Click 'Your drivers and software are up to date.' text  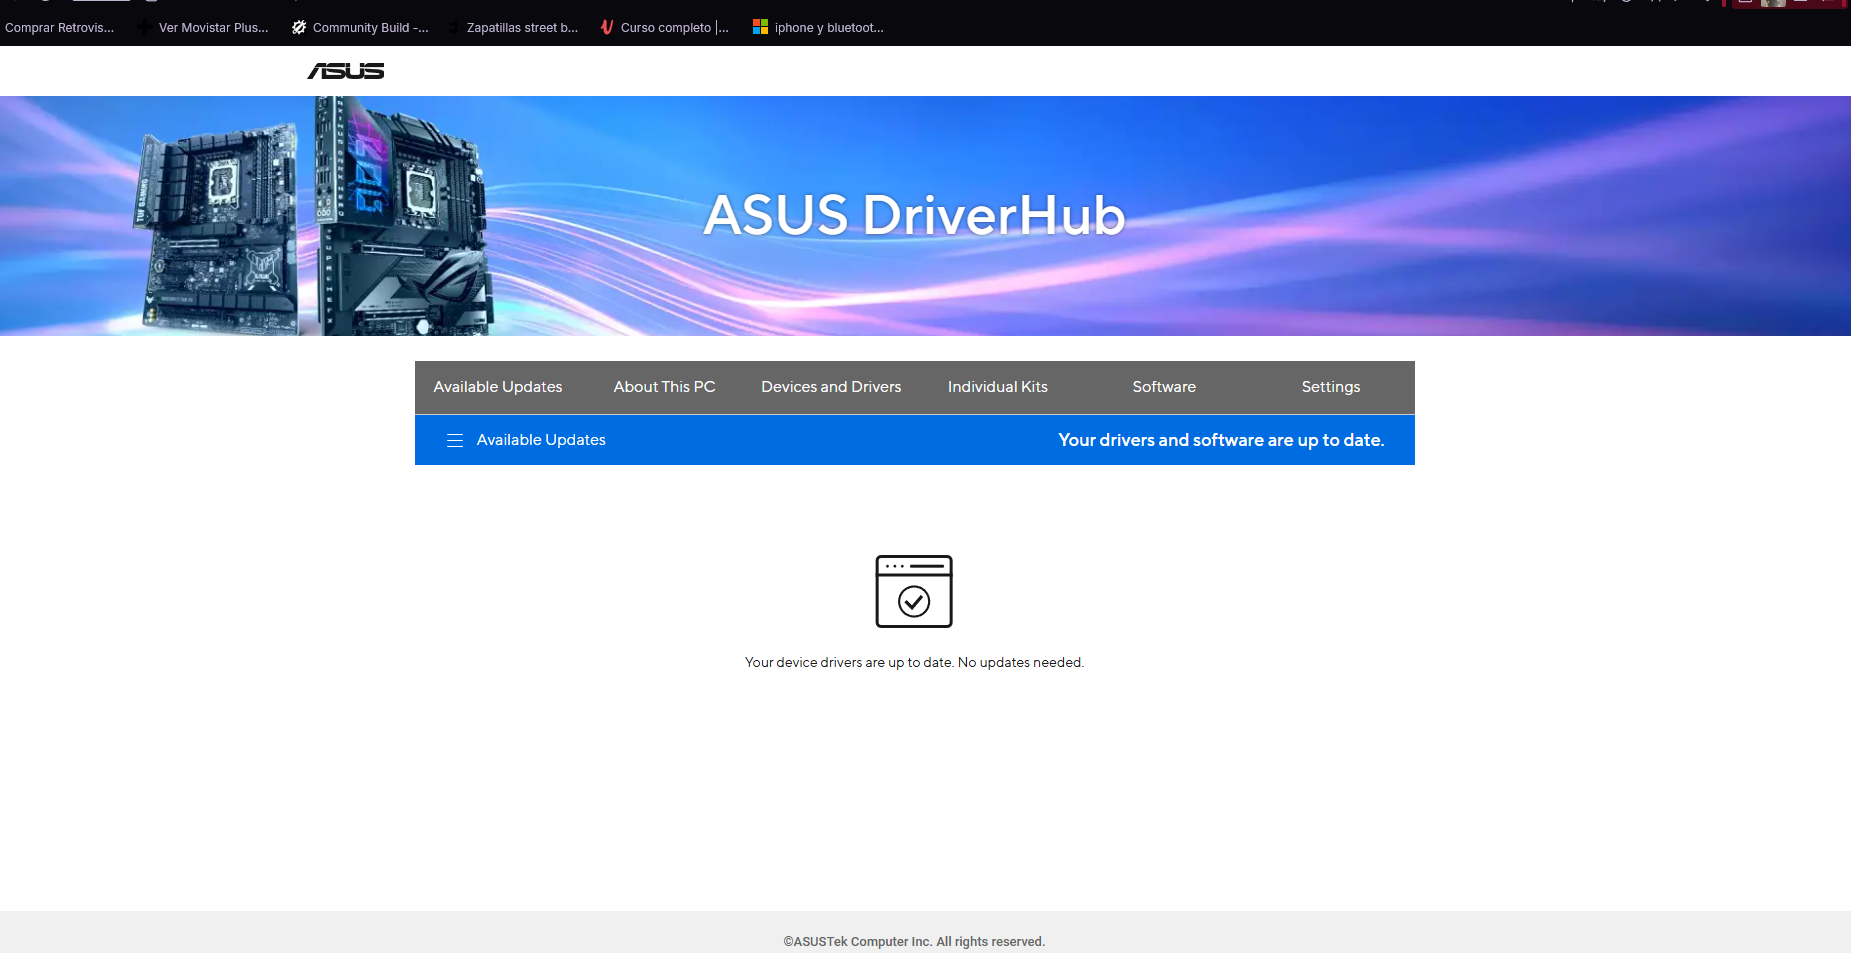tap(1221, 440)
